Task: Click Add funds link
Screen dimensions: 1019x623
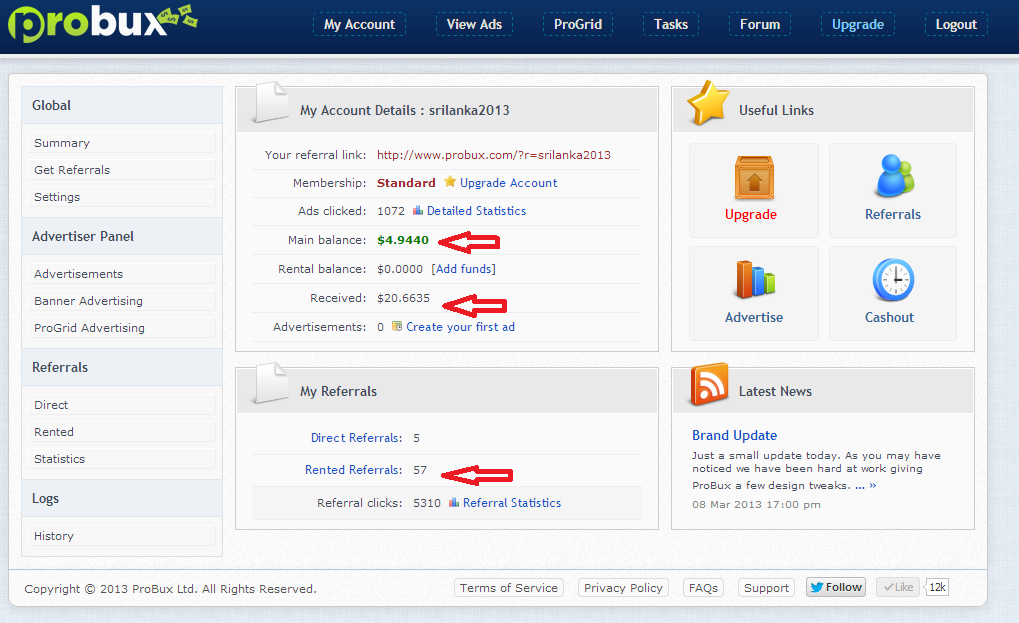Action: tap(463, 268)
